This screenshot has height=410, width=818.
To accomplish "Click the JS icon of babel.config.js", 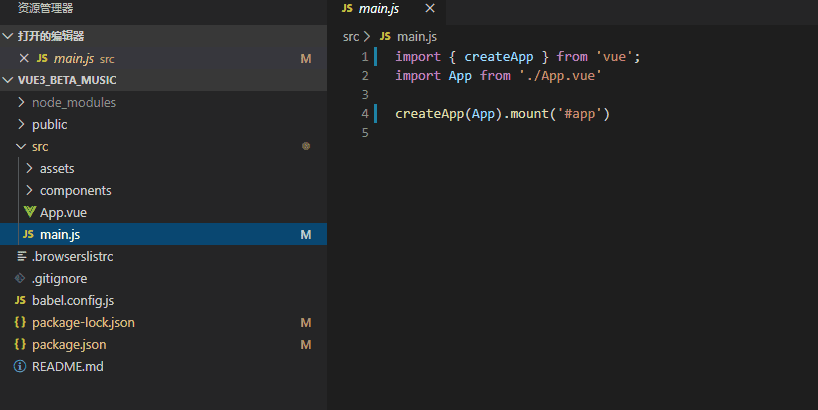I will [x=20, y=300].
